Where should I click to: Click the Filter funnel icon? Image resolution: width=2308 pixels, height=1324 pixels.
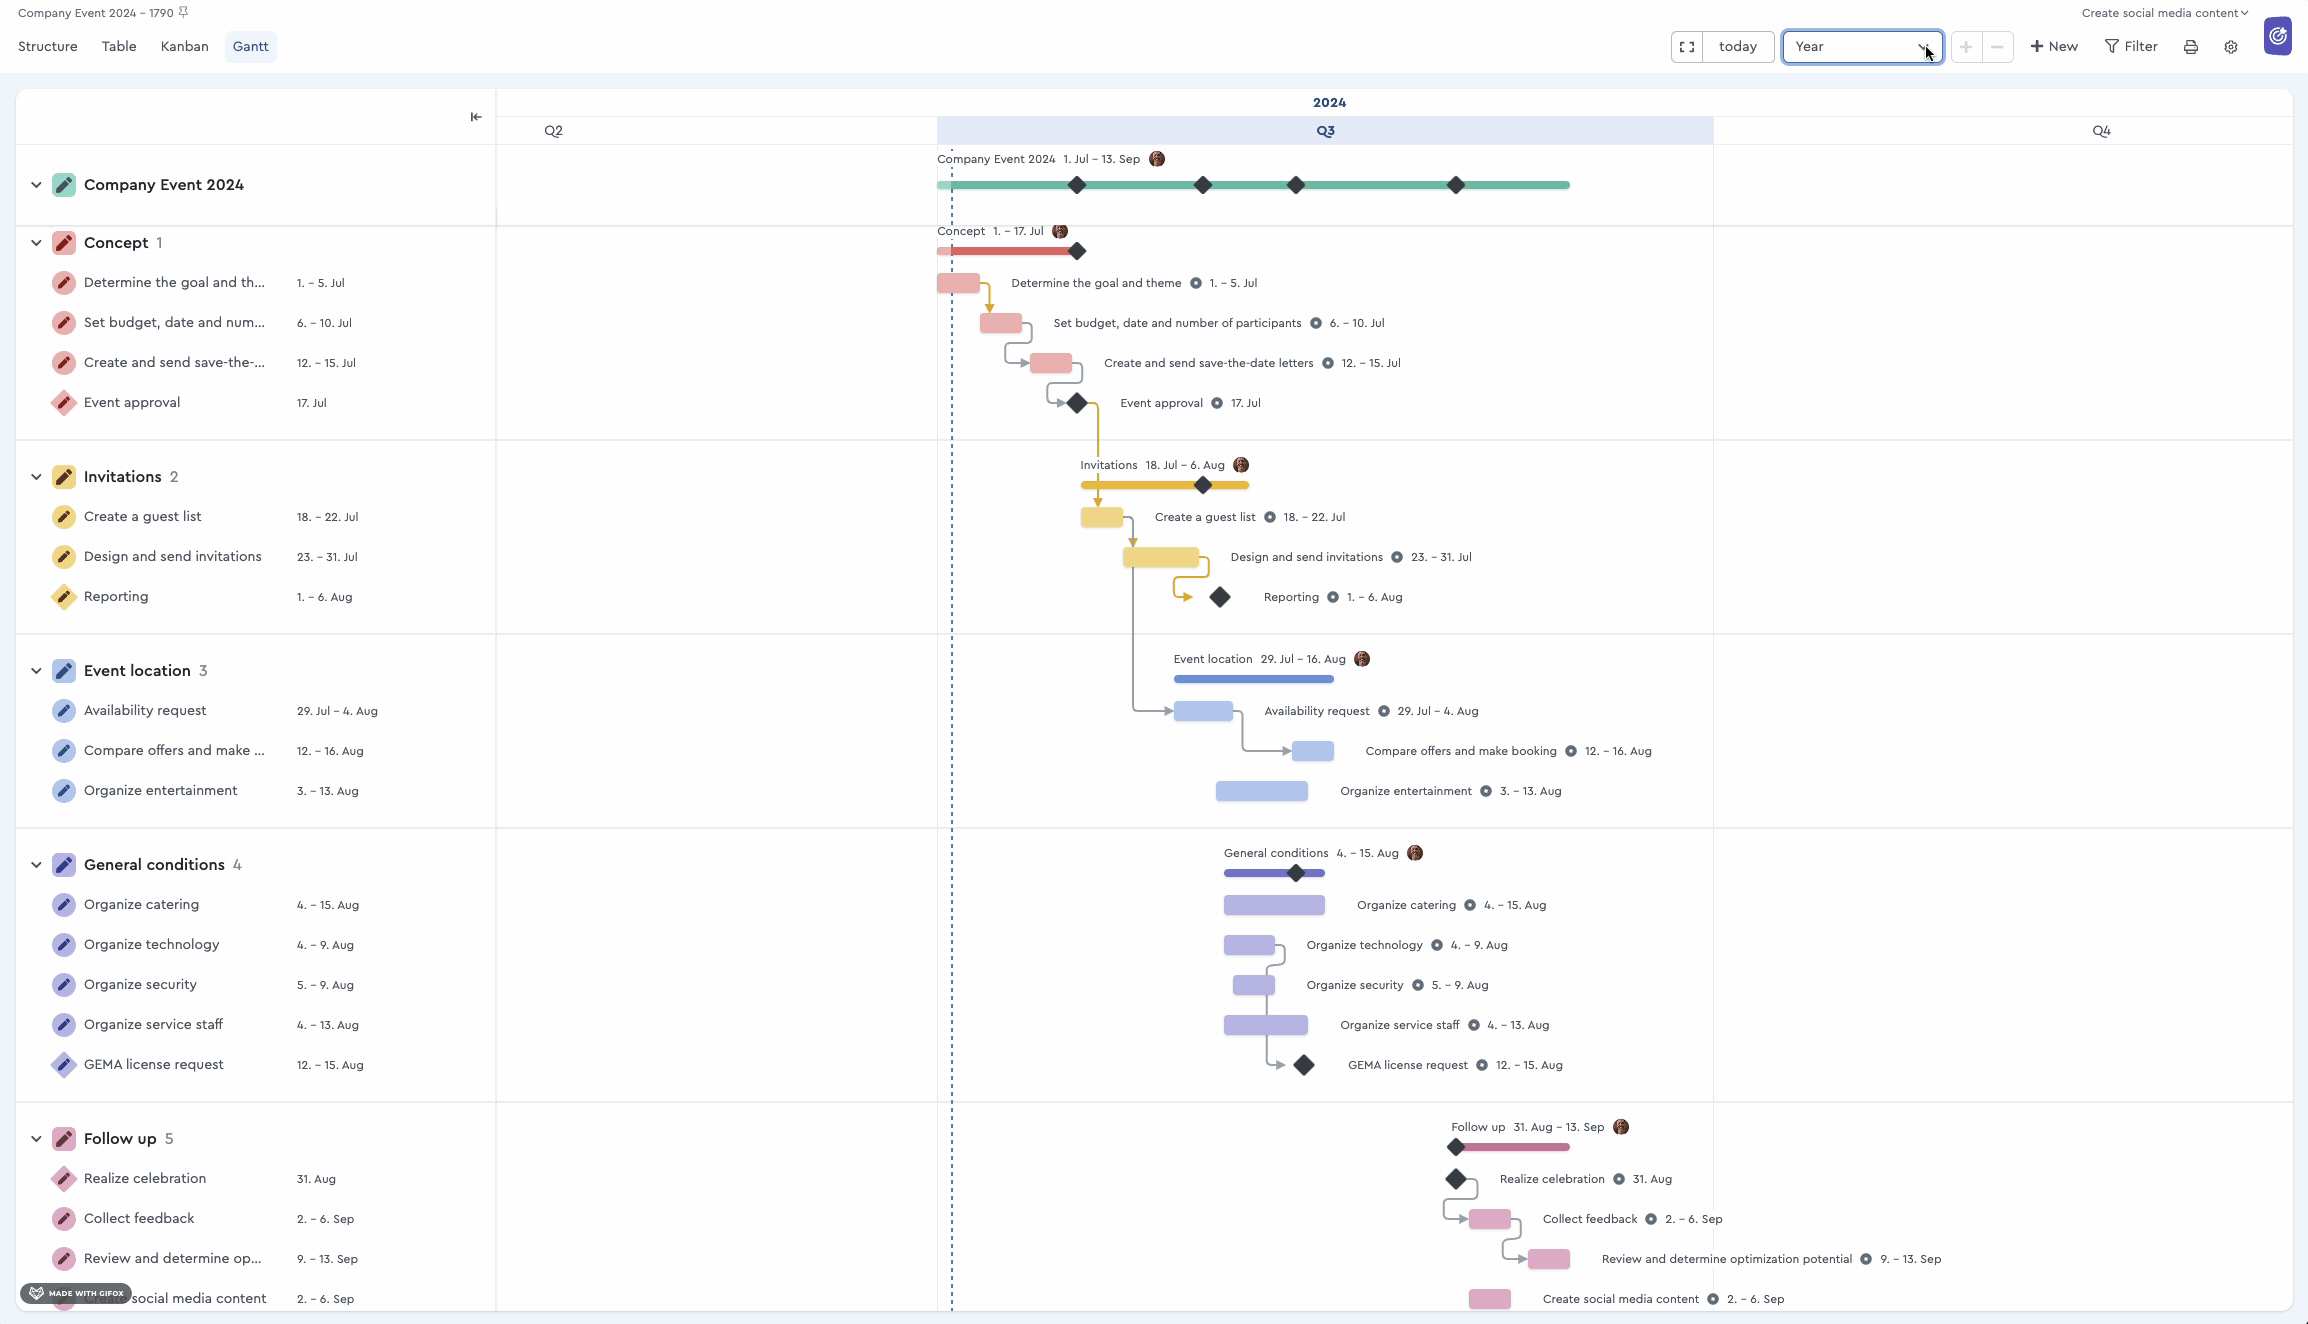[2112, 46]
